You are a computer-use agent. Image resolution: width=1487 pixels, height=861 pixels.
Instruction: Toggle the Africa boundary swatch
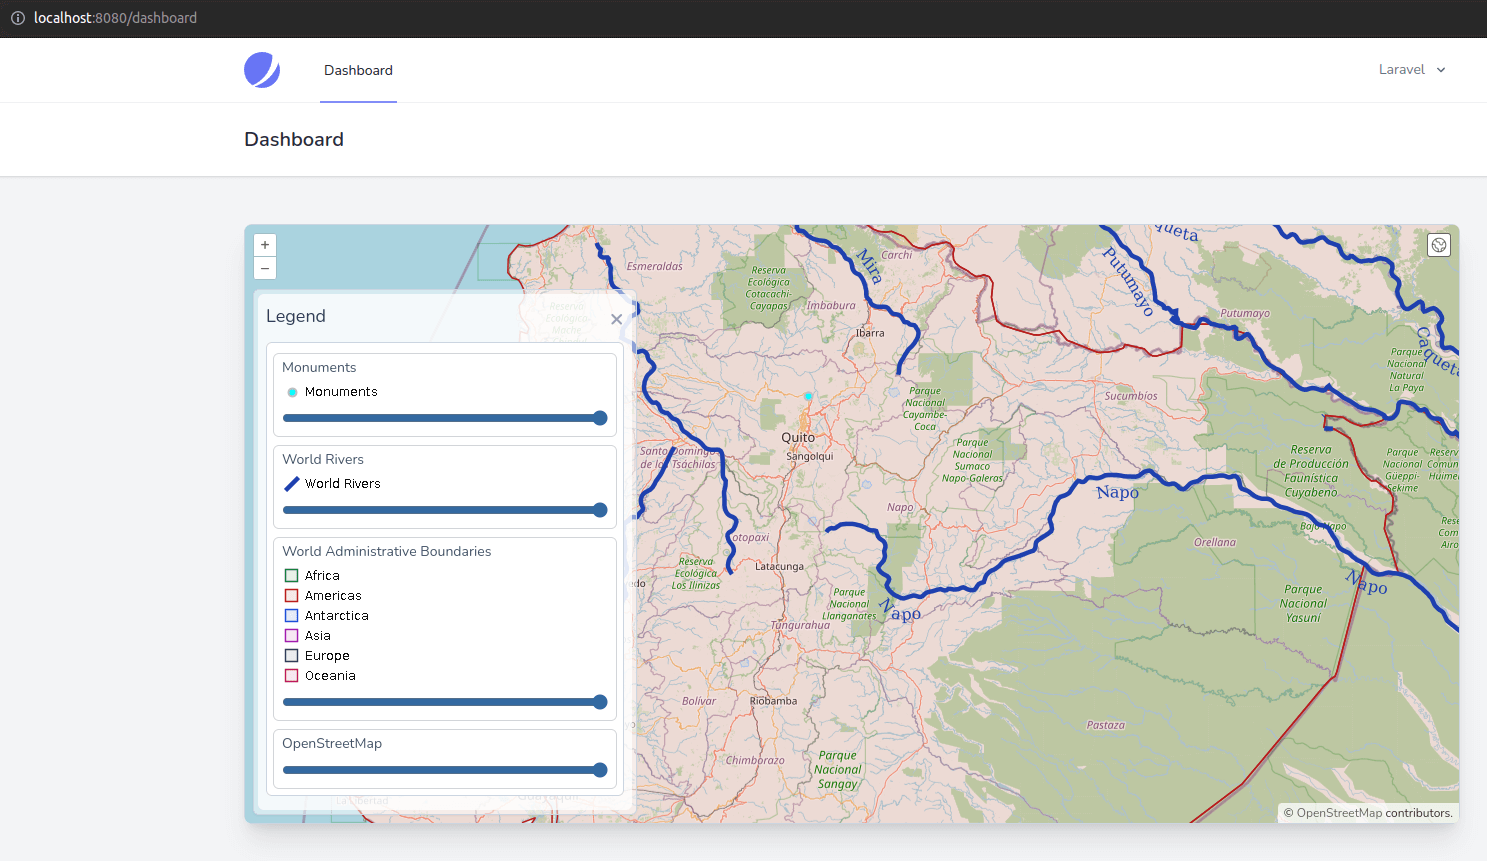coord(292,576)
